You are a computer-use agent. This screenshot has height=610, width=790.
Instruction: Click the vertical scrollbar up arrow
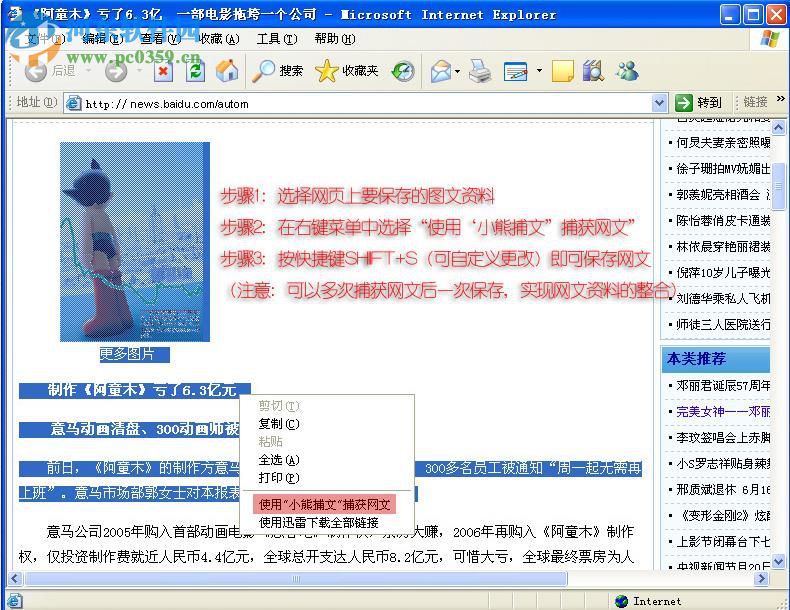(x=778, y=127)
